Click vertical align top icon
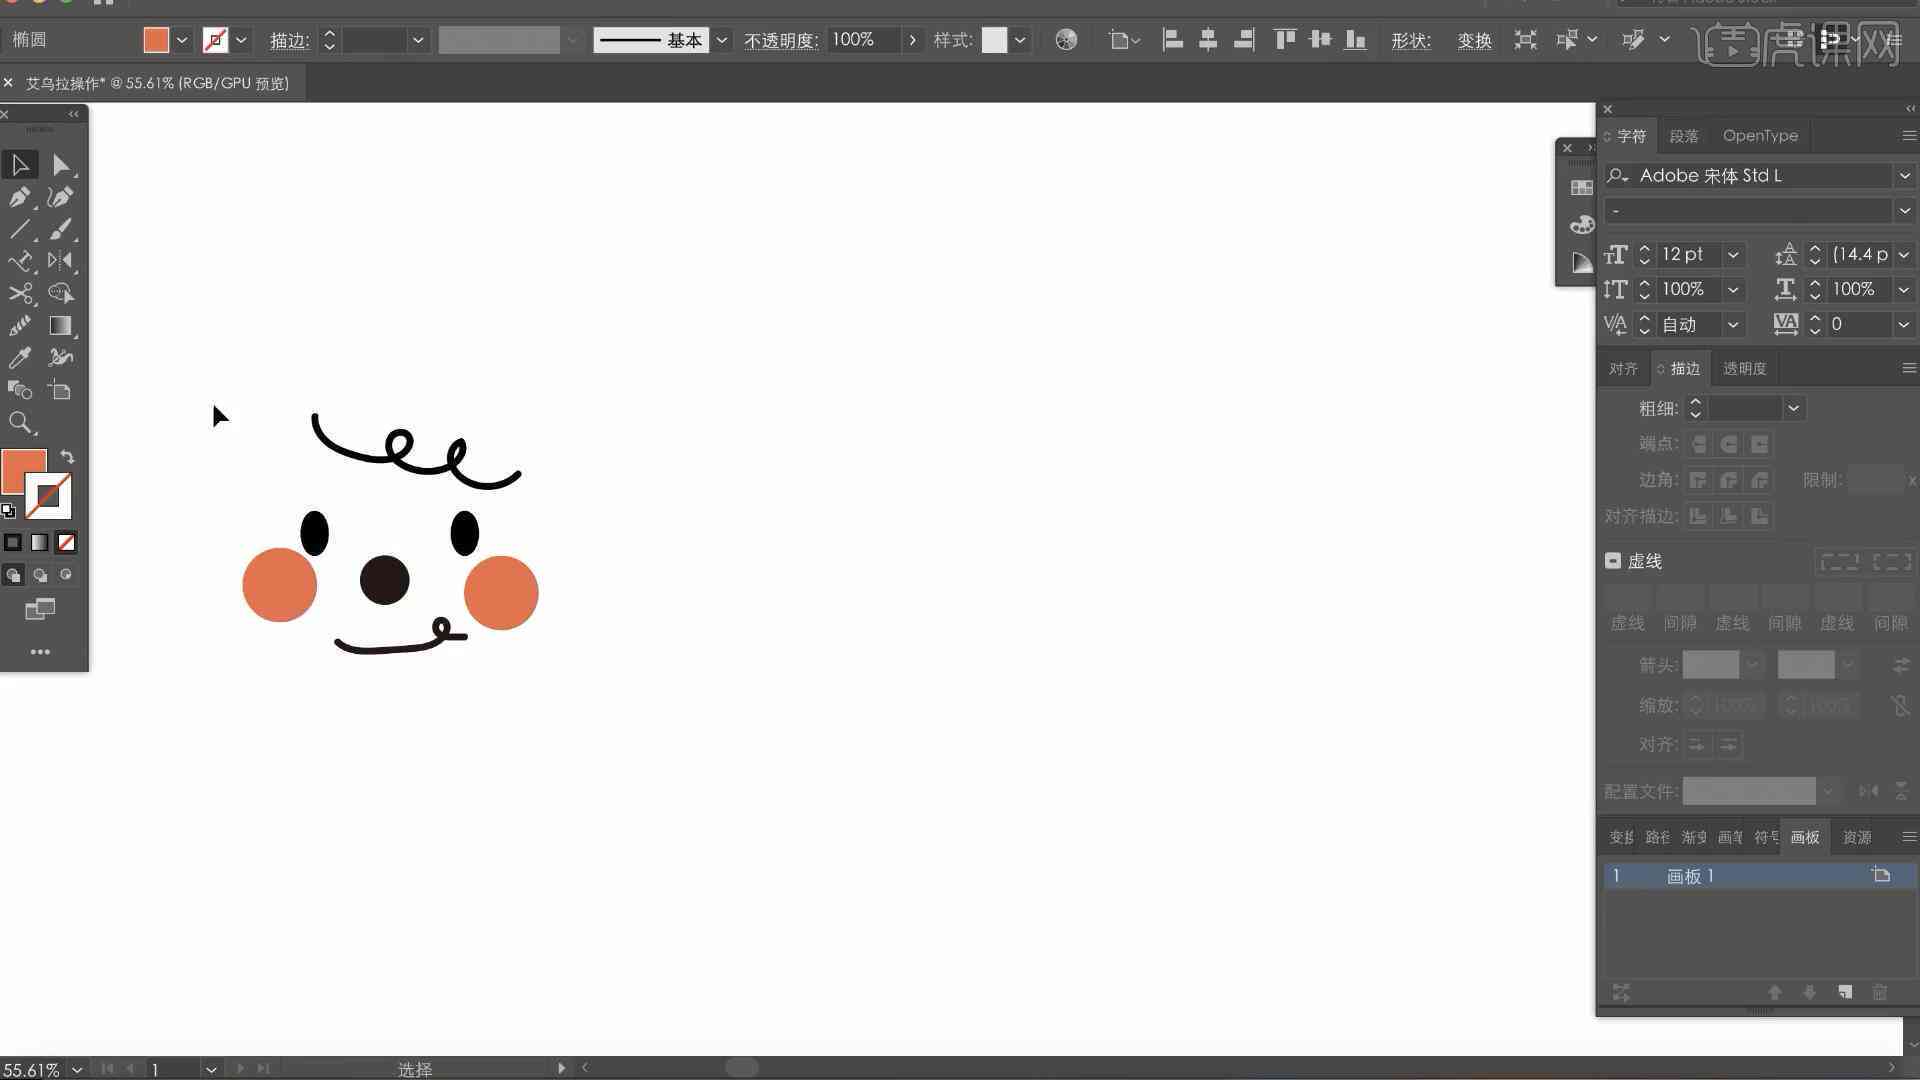Image resolution: width=1920 pixels, height=1080 pixels. [x=1284, y=40]
